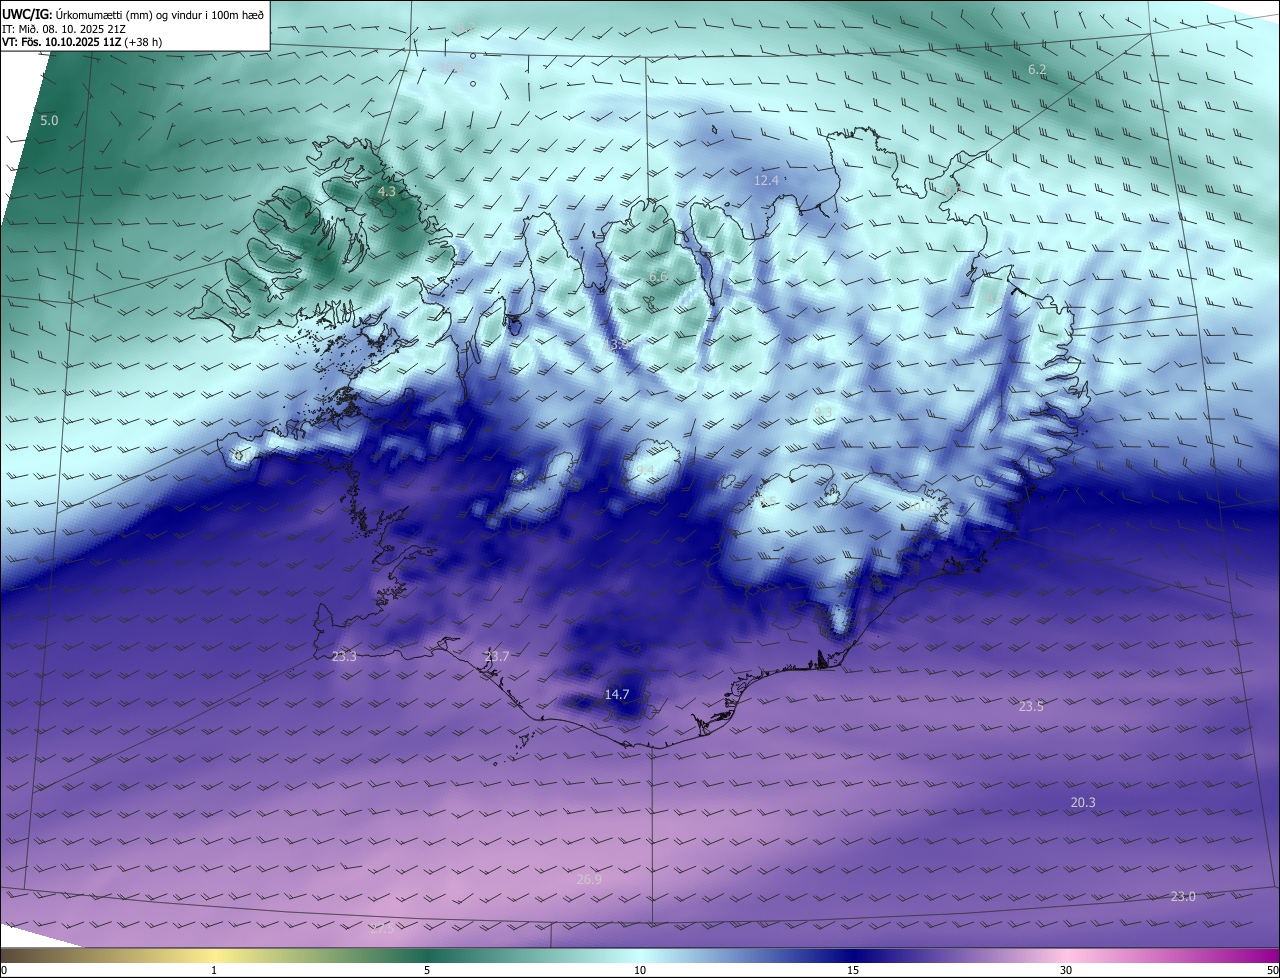Image resolution: width=1280 pixels, height=978 pixels.
Task: Select the 23.0 value label on the map
Action: click(x=1183, y=896)
